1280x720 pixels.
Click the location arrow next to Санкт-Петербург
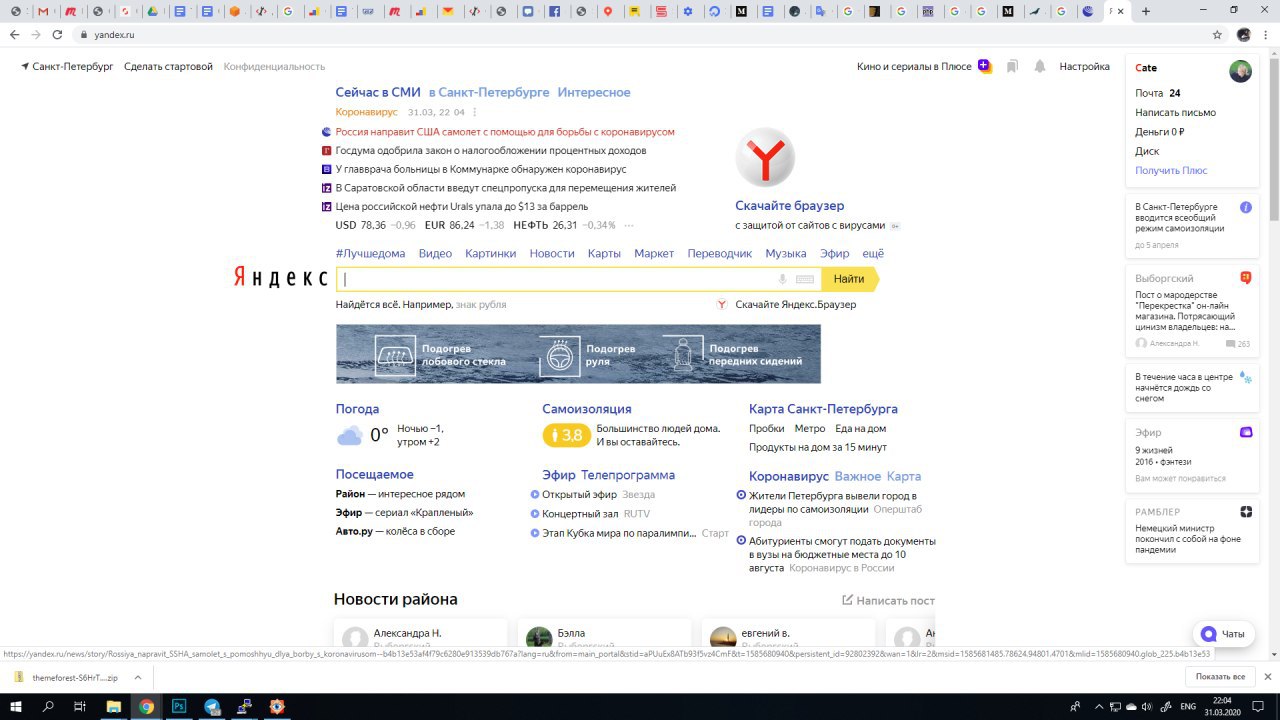click(x=25, y=66)
